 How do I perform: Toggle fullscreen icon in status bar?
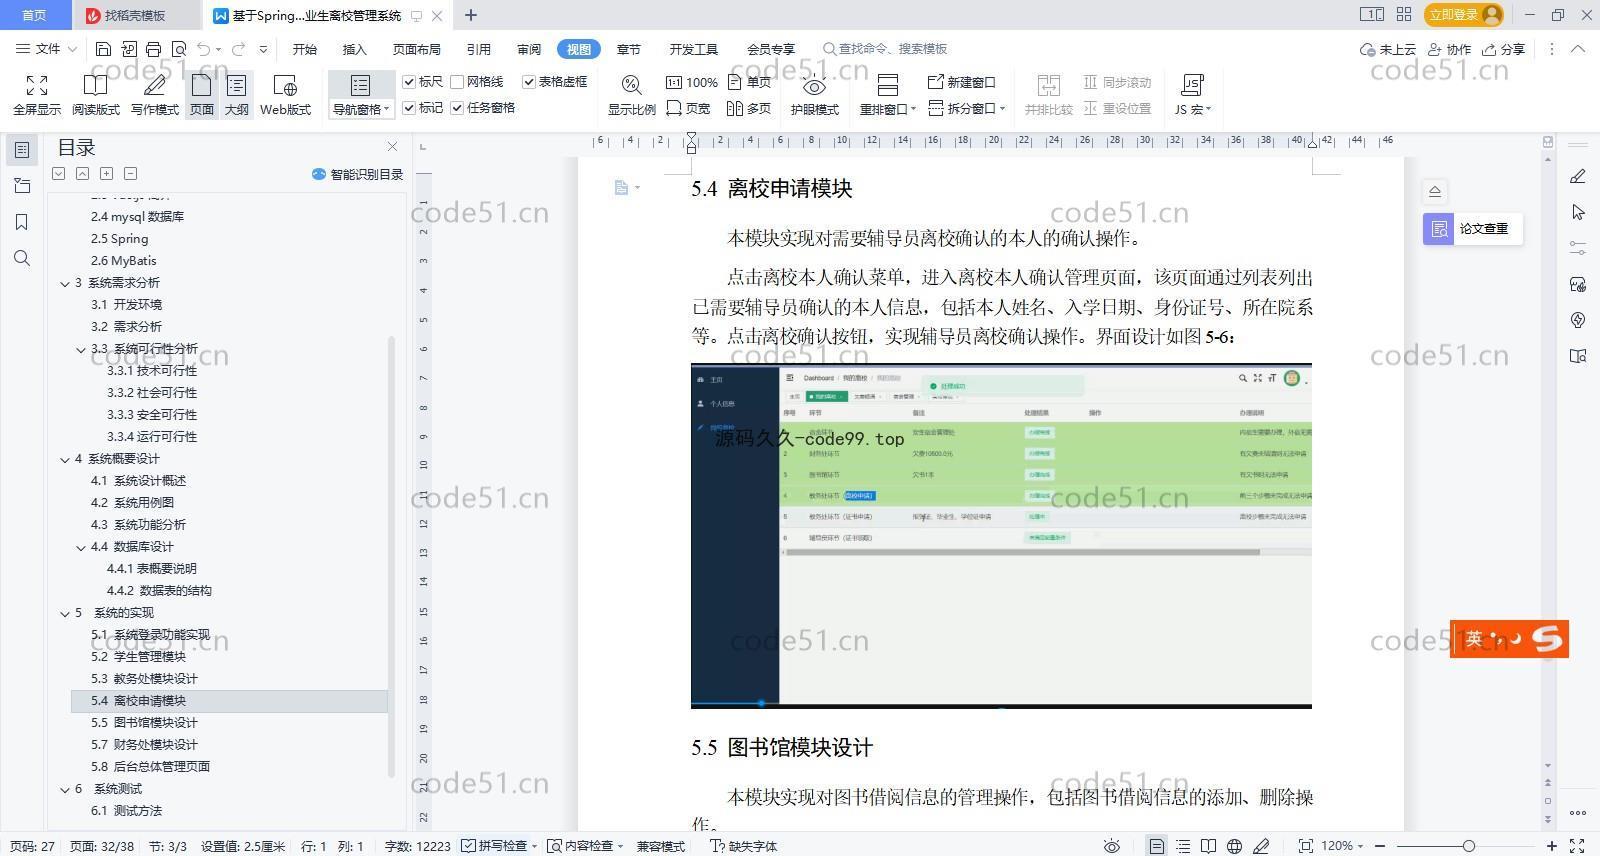click(1577, 846)
